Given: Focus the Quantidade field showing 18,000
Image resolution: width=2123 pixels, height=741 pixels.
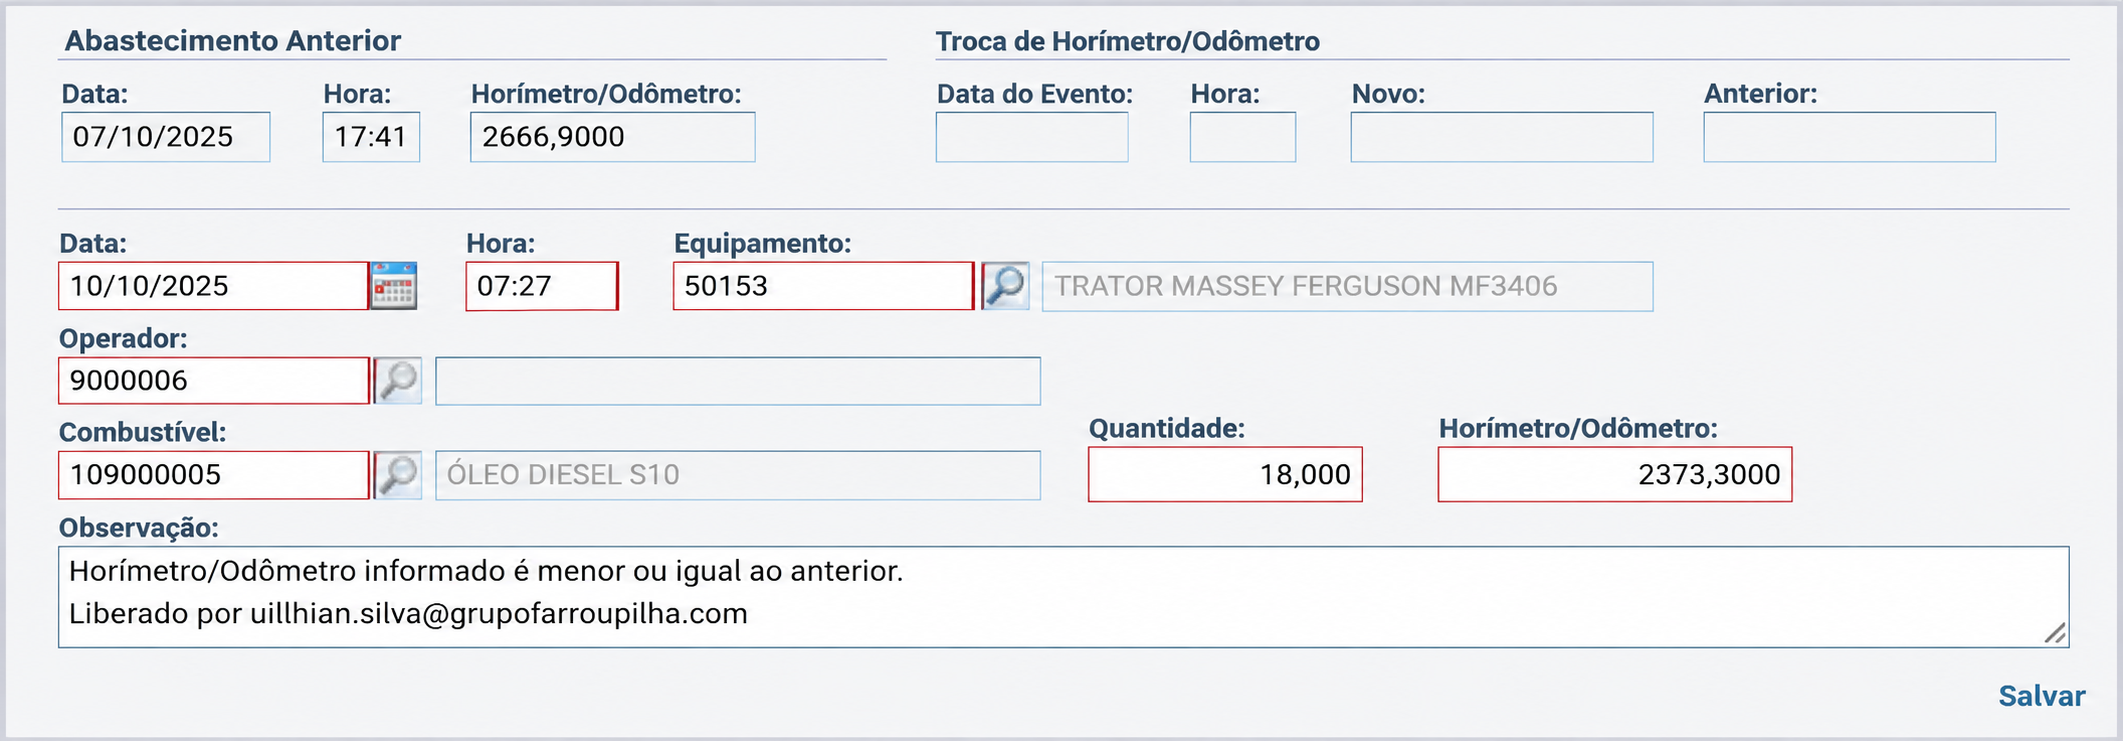Looking at the screenshot, I should pos(1225,474).
